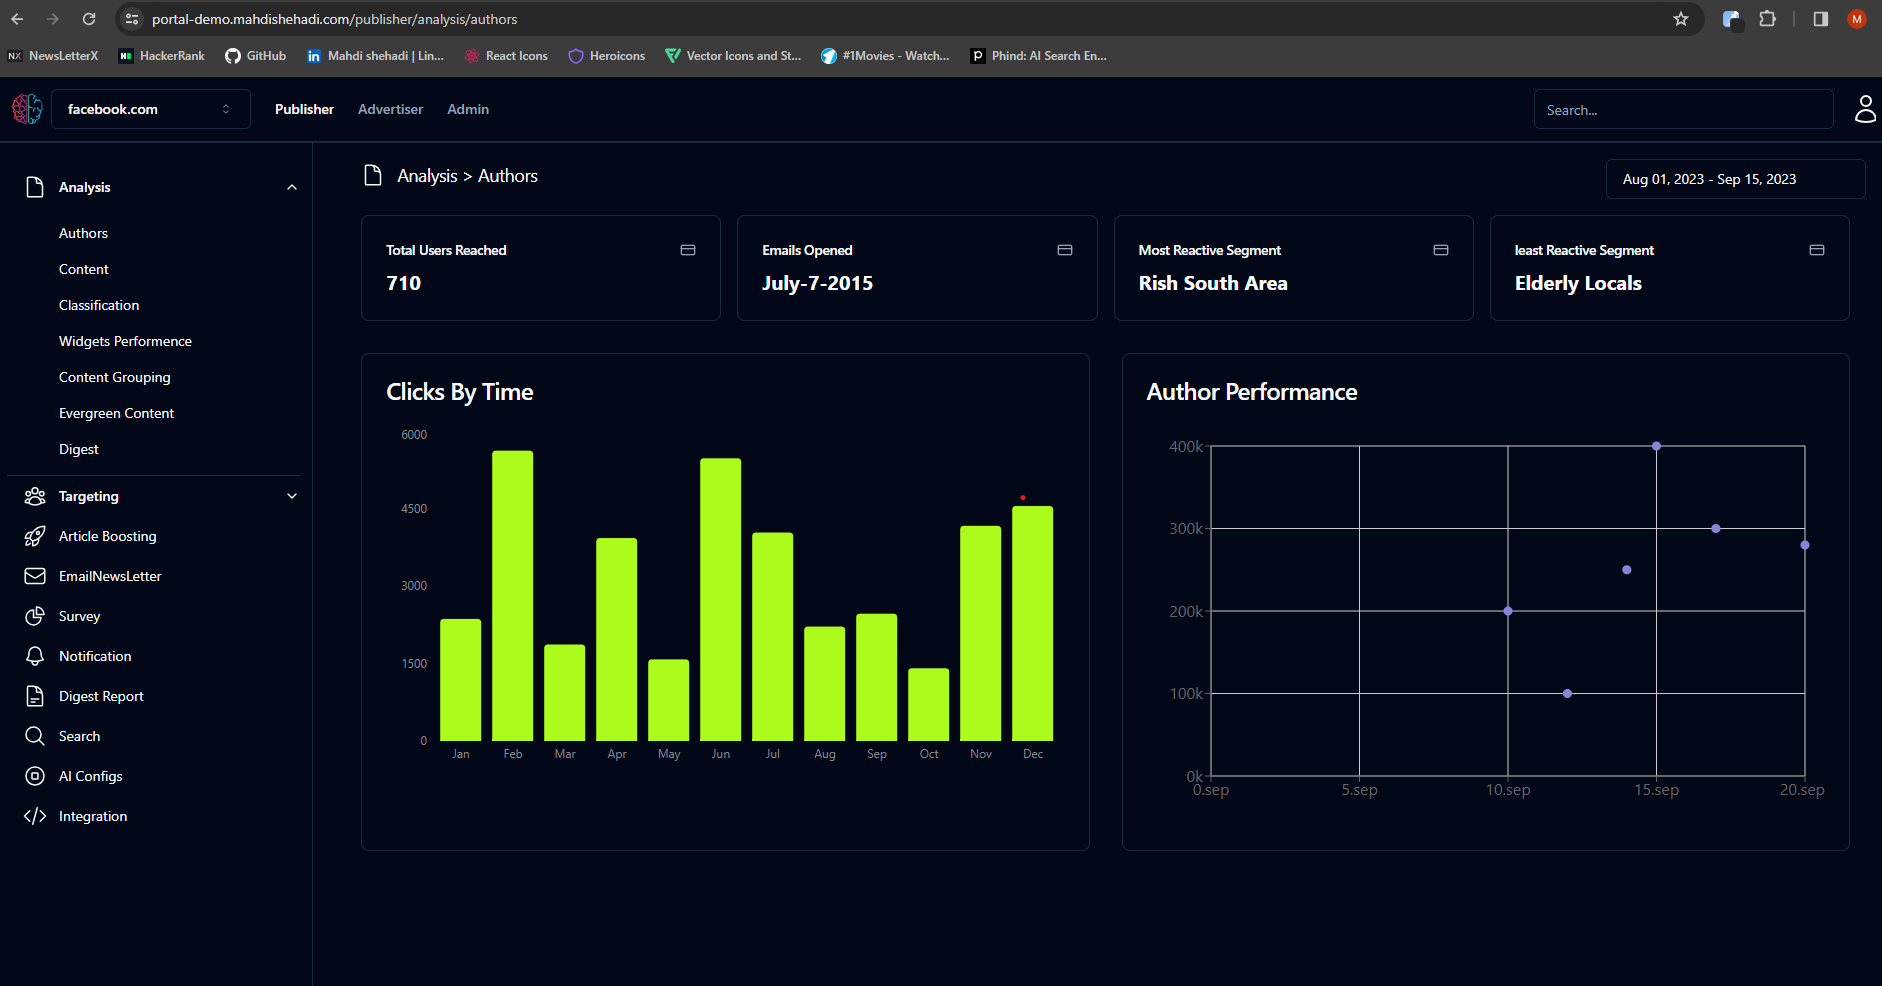Collapse the Analysis section chevron
This screenshot has width=1882, height=986.
click(x=292, y=187)
